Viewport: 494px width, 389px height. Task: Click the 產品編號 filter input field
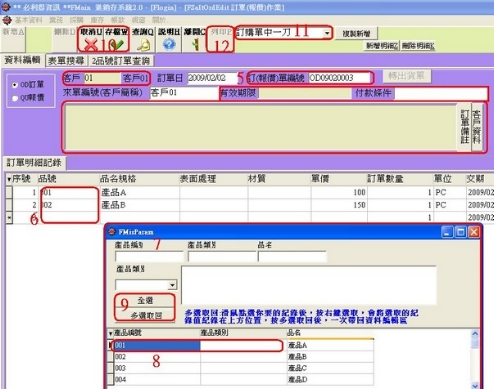click(149, 256)
